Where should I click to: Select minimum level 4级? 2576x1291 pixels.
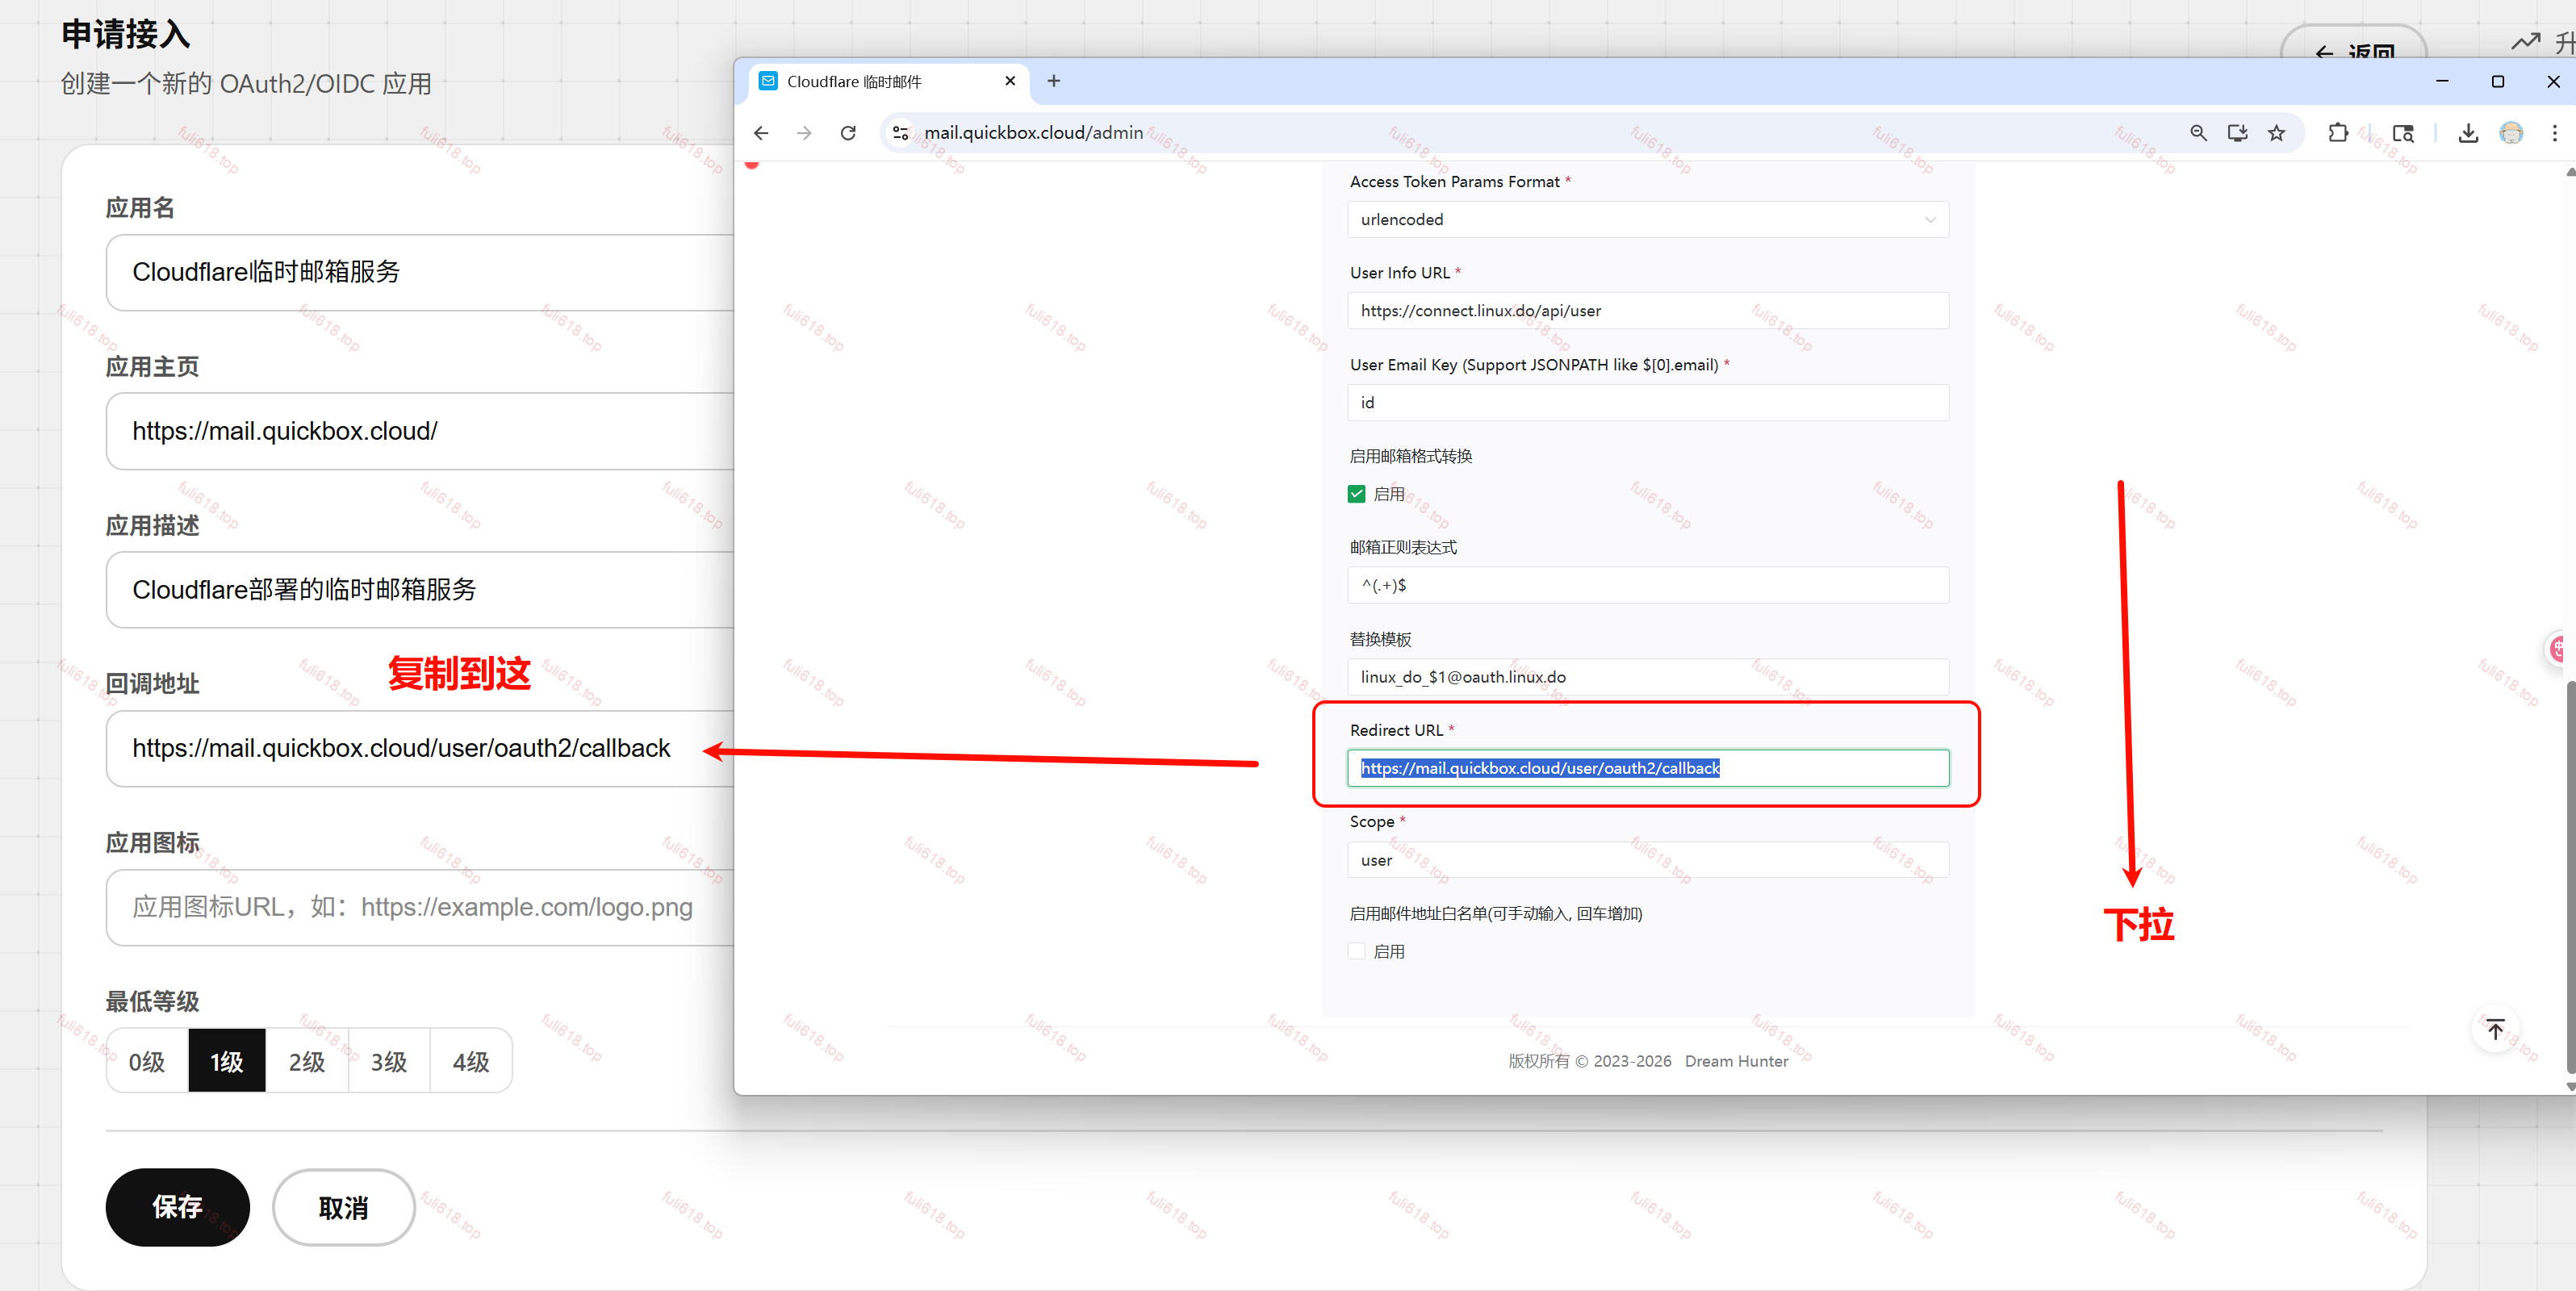click(471, 1061)
